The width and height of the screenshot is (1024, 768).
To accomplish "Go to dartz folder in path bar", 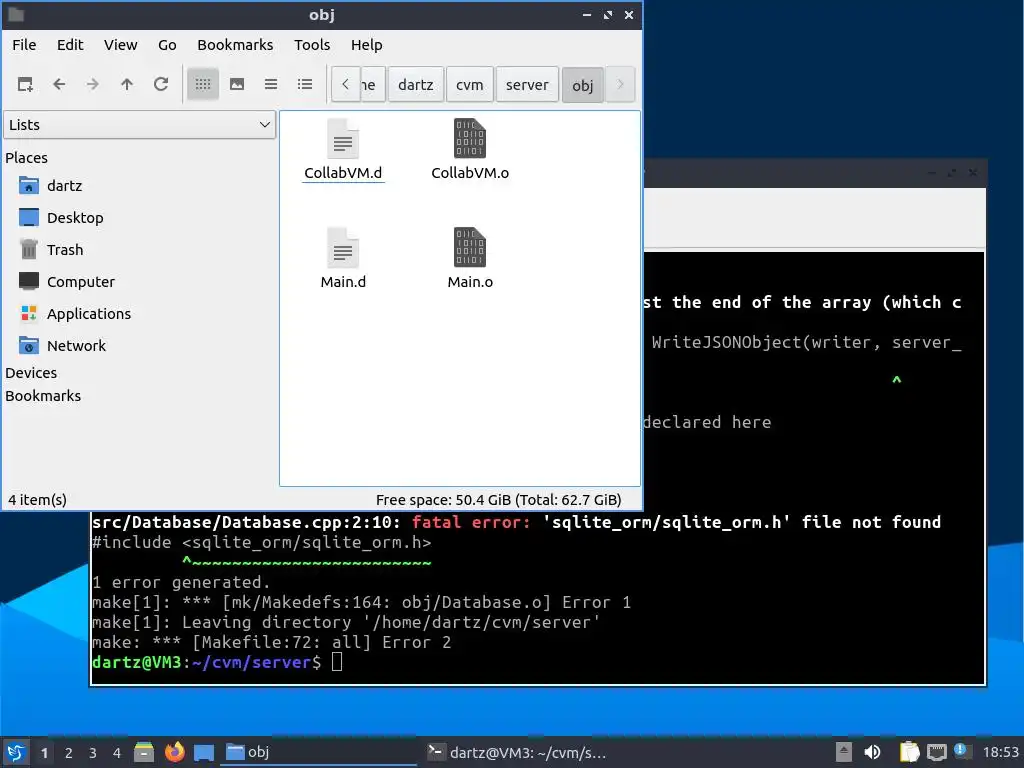I will click(x=416, y=84).
